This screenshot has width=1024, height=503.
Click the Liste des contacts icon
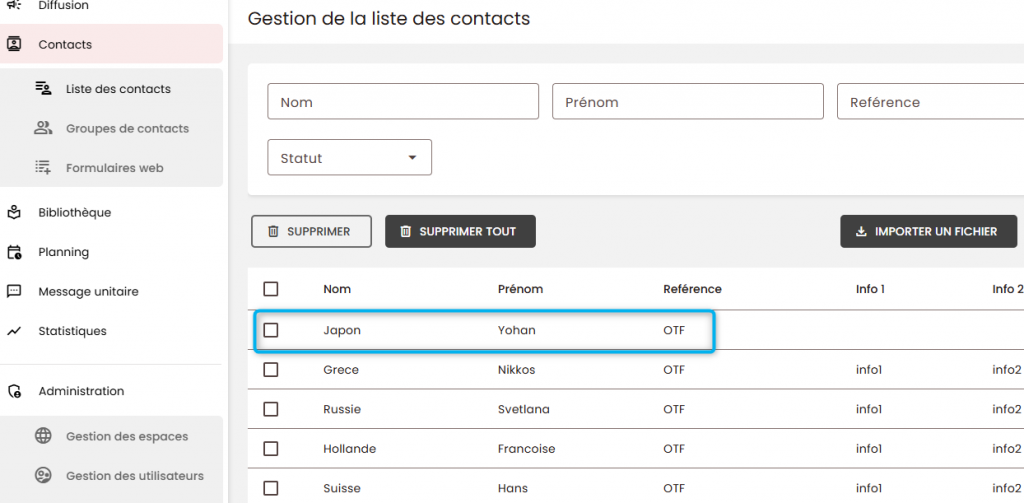click(43, 88)
